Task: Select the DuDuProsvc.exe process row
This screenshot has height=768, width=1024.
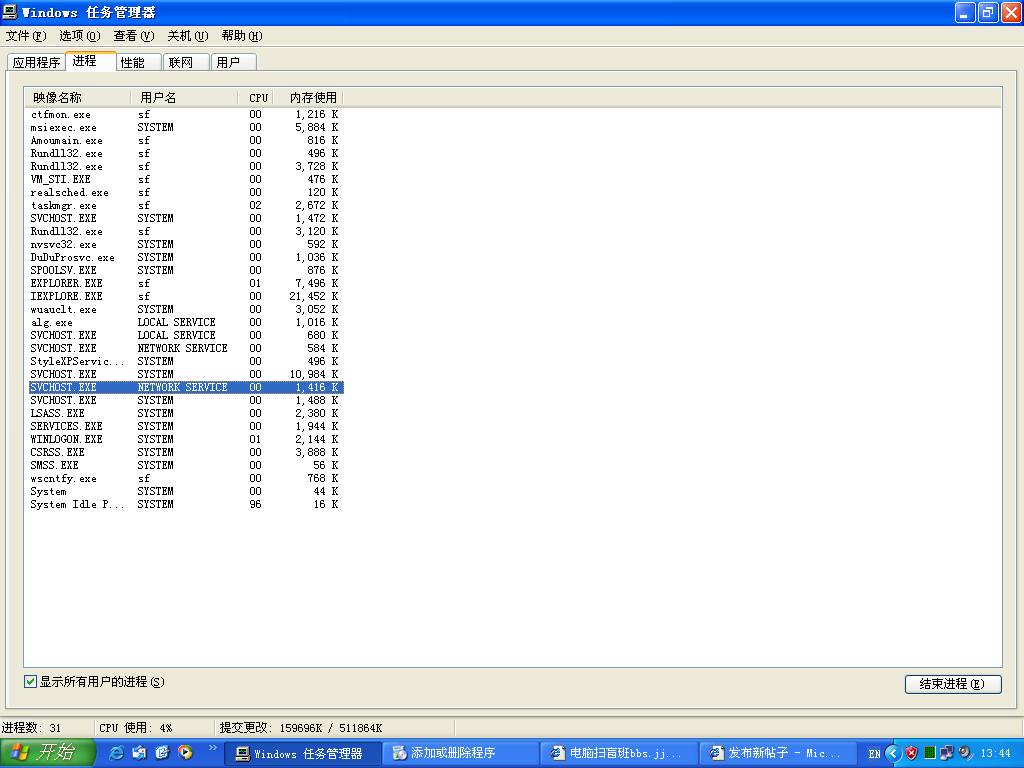Action: point(185,257)
